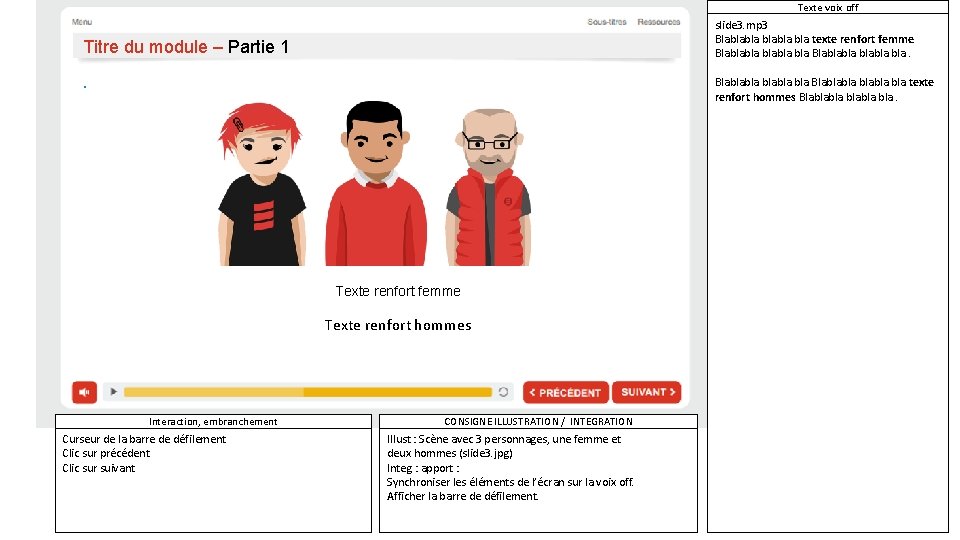Click the "CONSIGNE ILLUSTRATION / INTEGRATION" header
Screen dimensions: 960x540
coord(538,421)
